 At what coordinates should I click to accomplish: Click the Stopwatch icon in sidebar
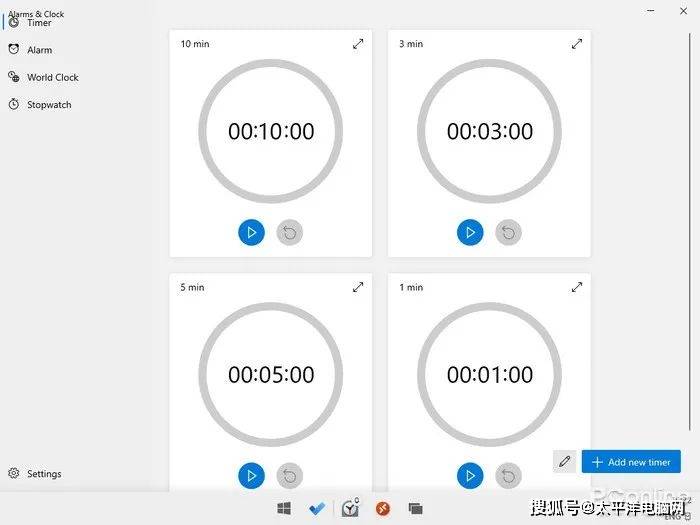(14, 104)
